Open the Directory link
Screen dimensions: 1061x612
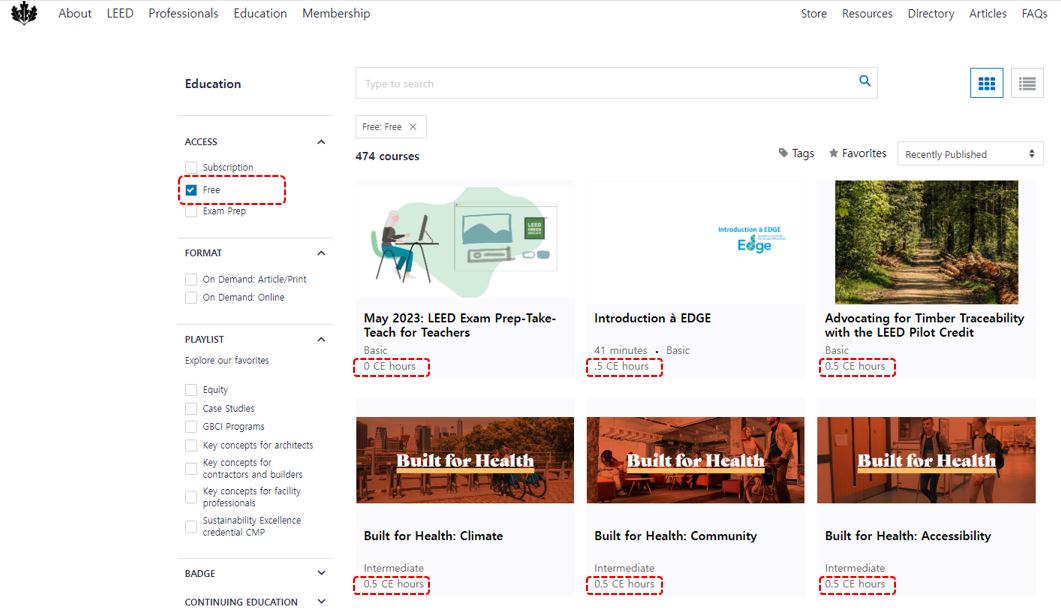tap(930, 14)
